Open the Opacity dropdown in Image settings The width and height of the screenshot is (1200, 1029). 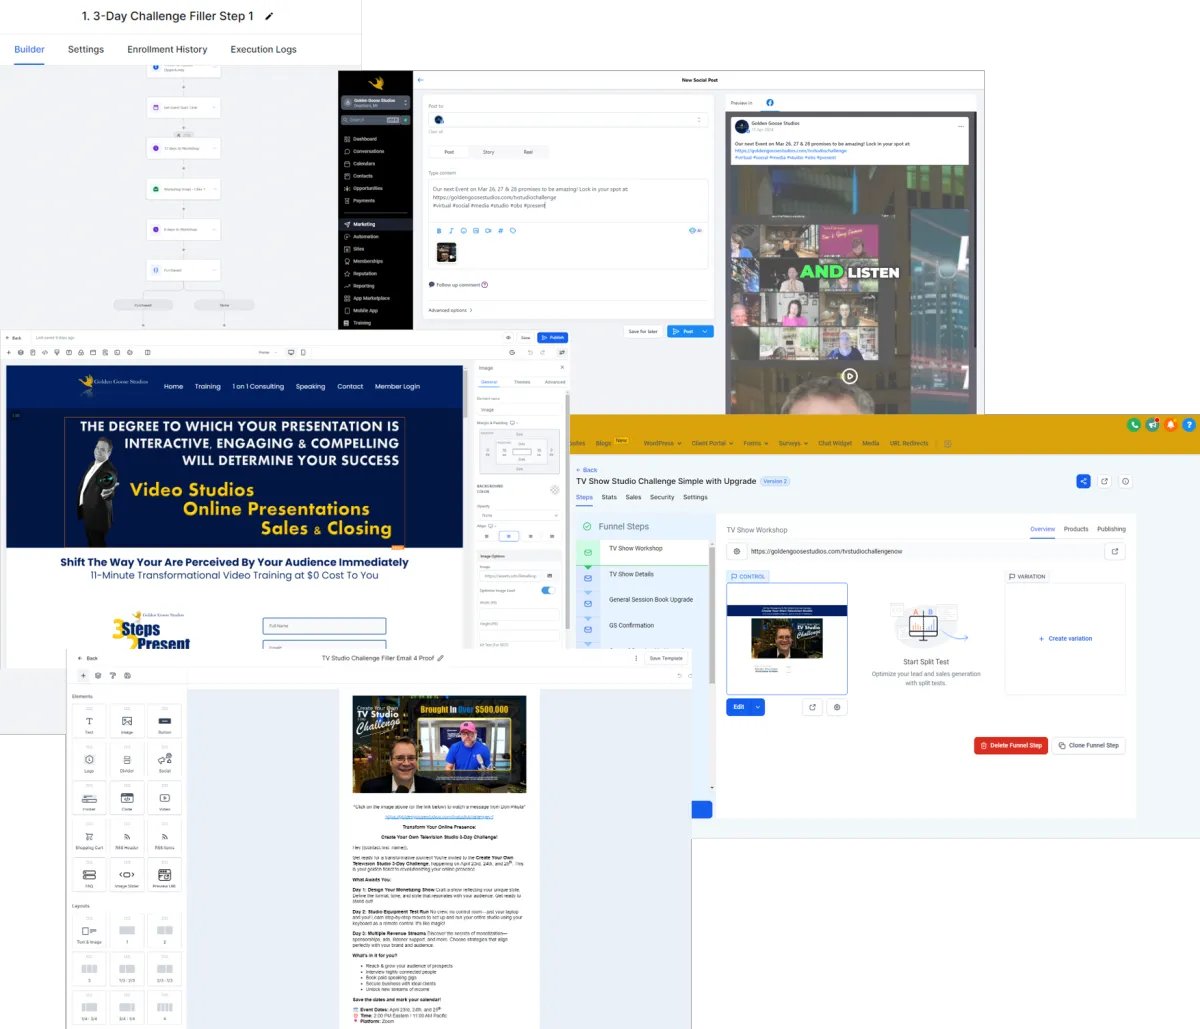click(519, 515)
